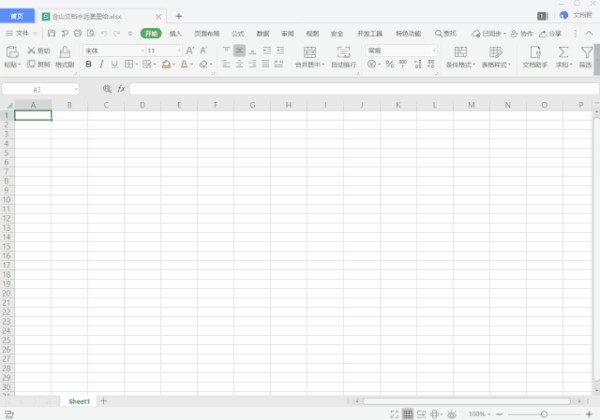Screen dimensions: 600x420
Task: Increase font size with the larger A icon
Action: pos(190,50)
